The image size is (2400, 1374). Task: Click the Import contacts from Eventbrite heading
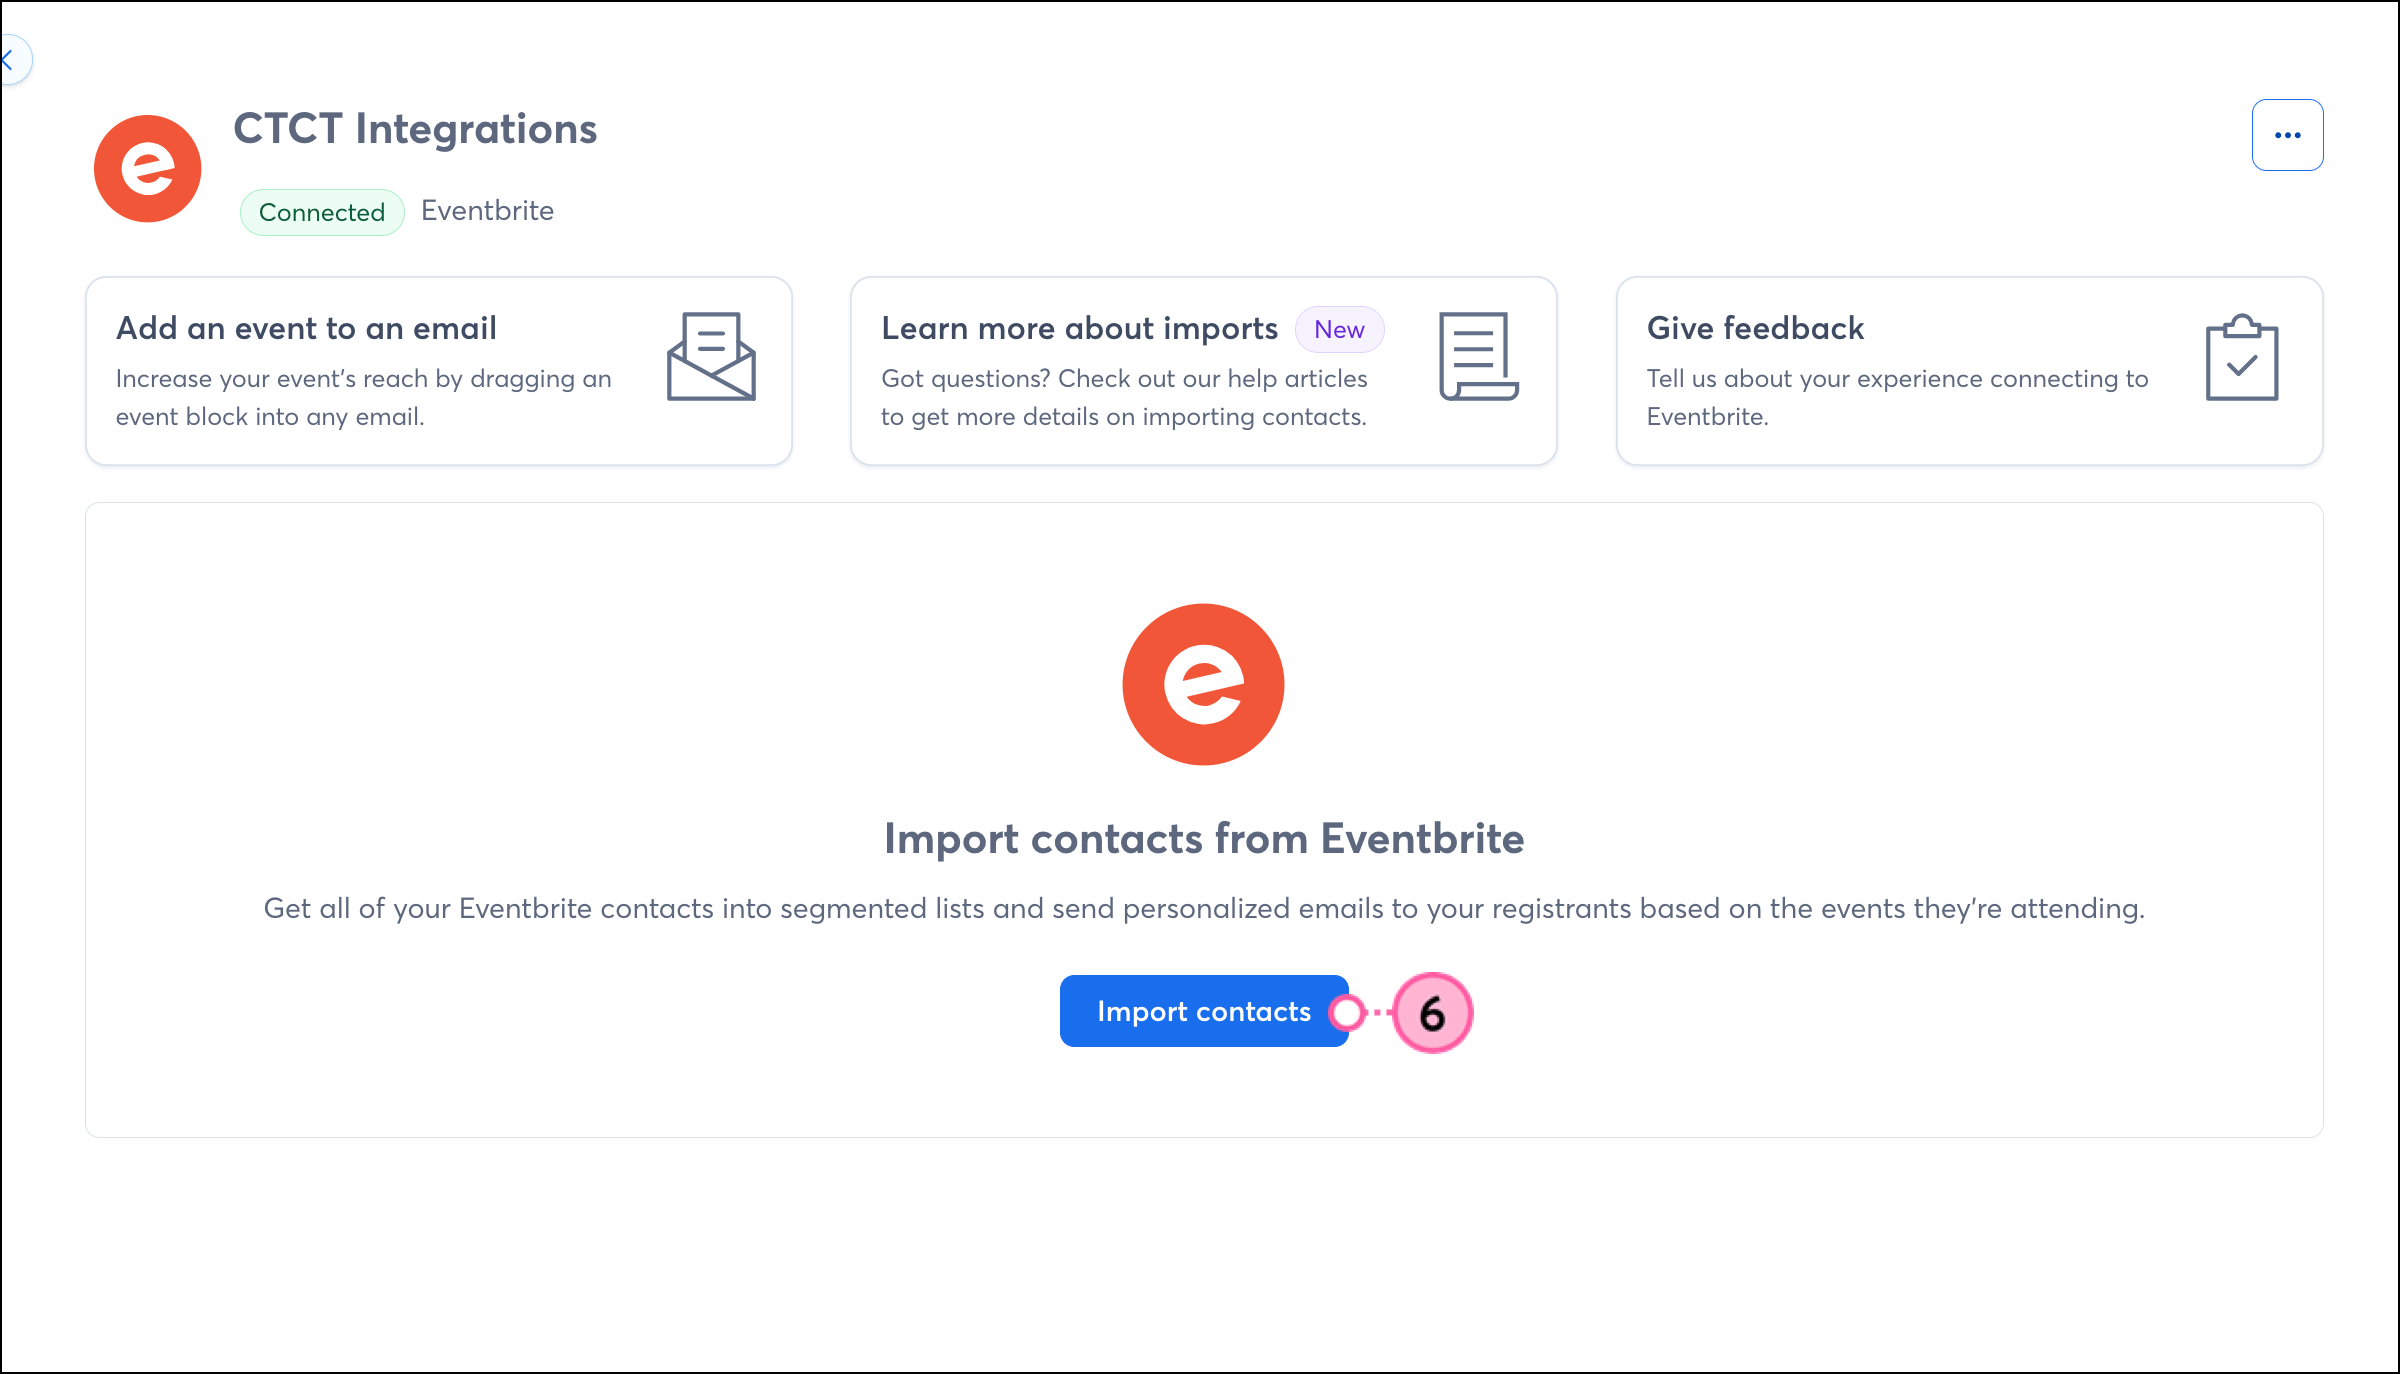tap(1204, 838)
